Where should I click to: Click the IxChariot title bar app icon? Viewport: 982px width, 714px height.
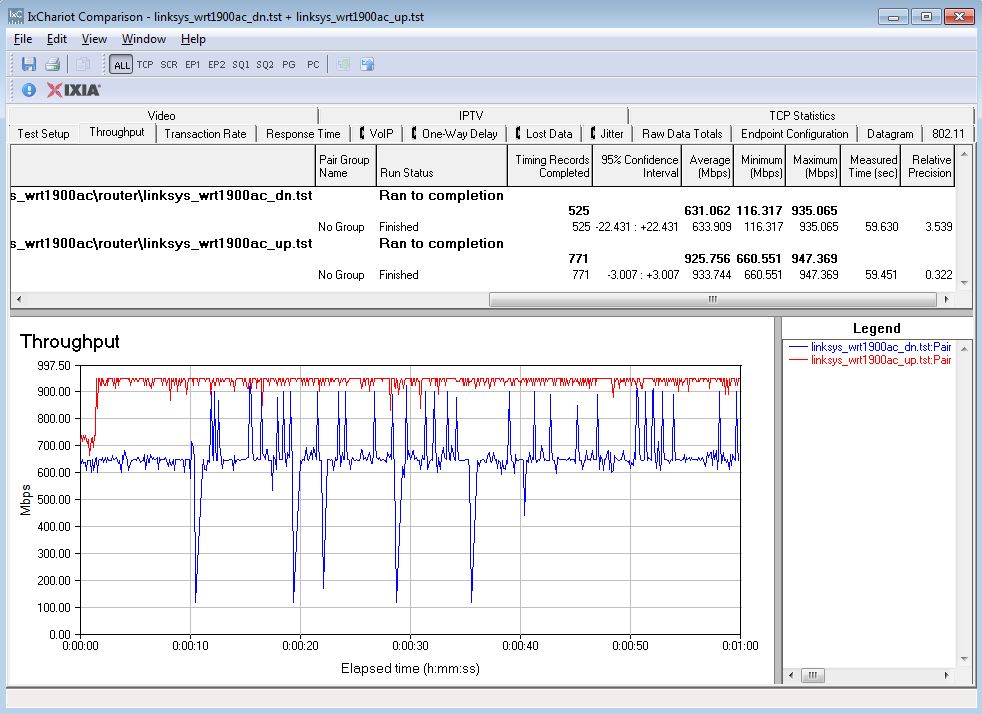coord(16,16)
